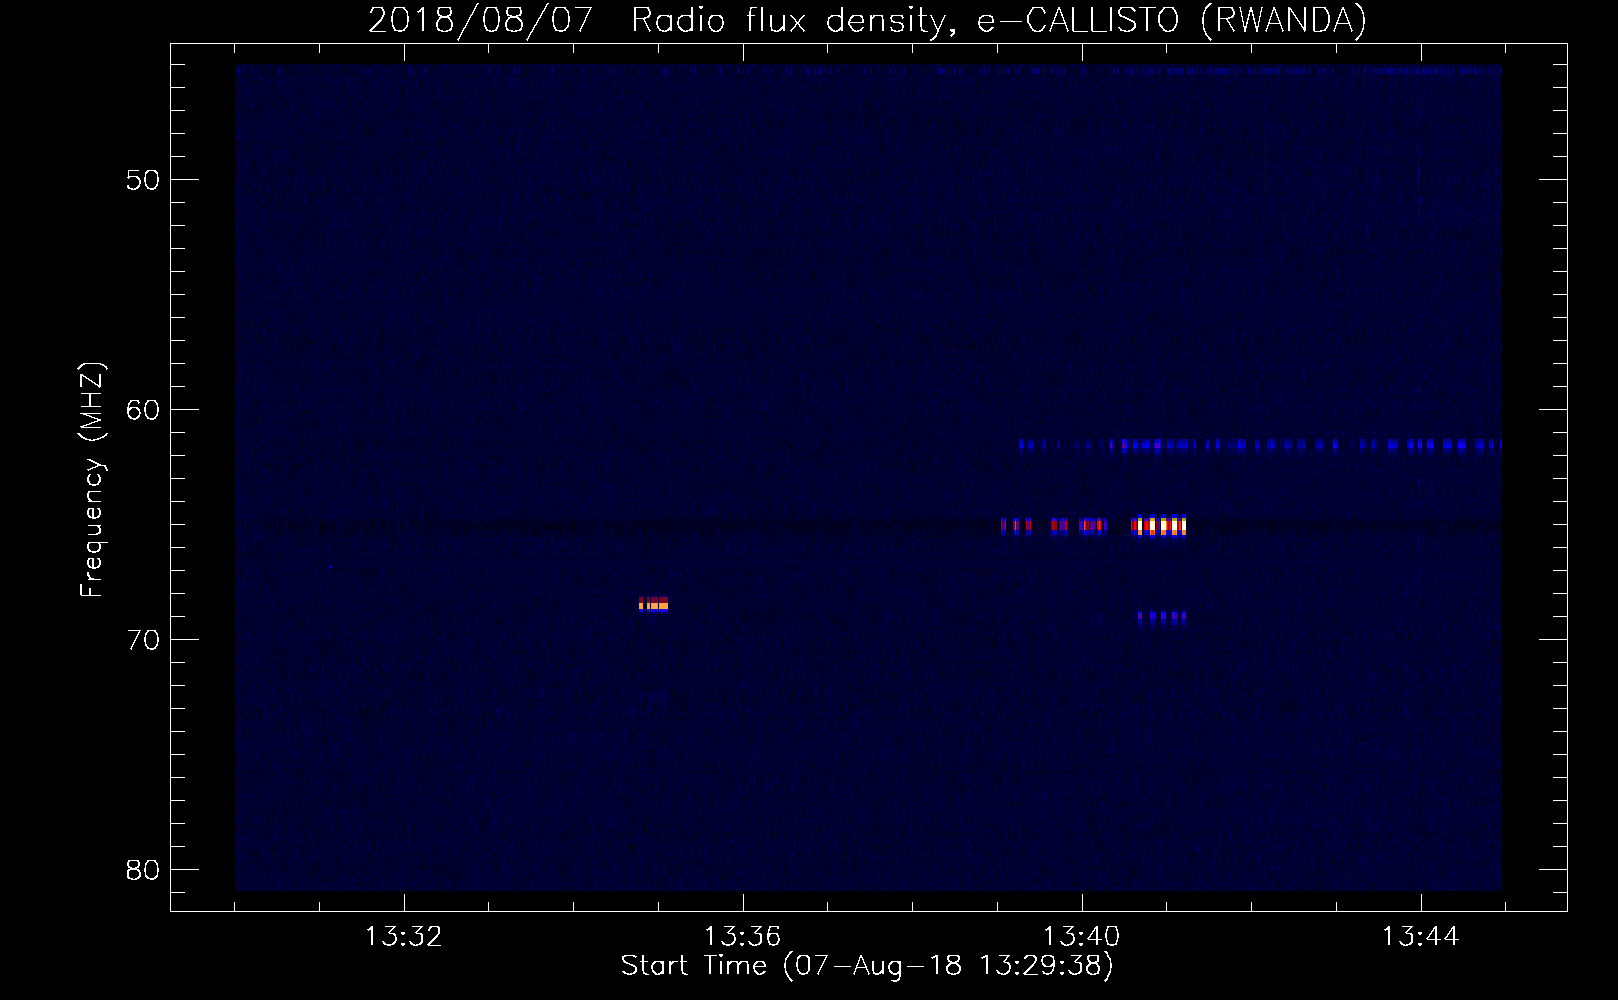The height and width of the screenshot is (1000, 1618).
Task: Click the 13:40 time tick label
Action: (x=1081, y=936)
